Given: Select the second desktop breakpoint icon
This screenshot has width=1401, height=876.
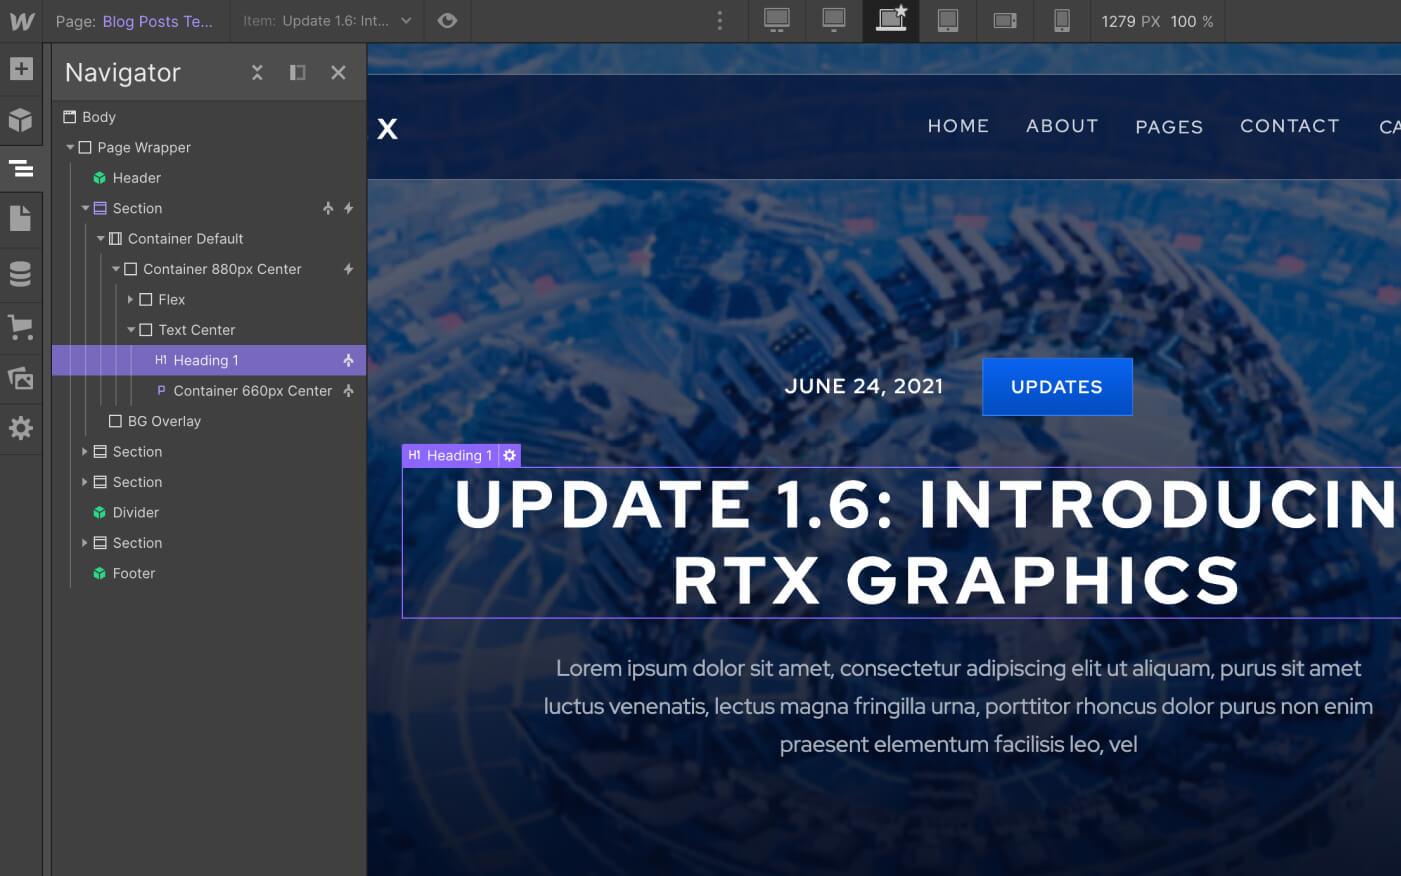Looking at the screenshot, I should coord(834,20).
